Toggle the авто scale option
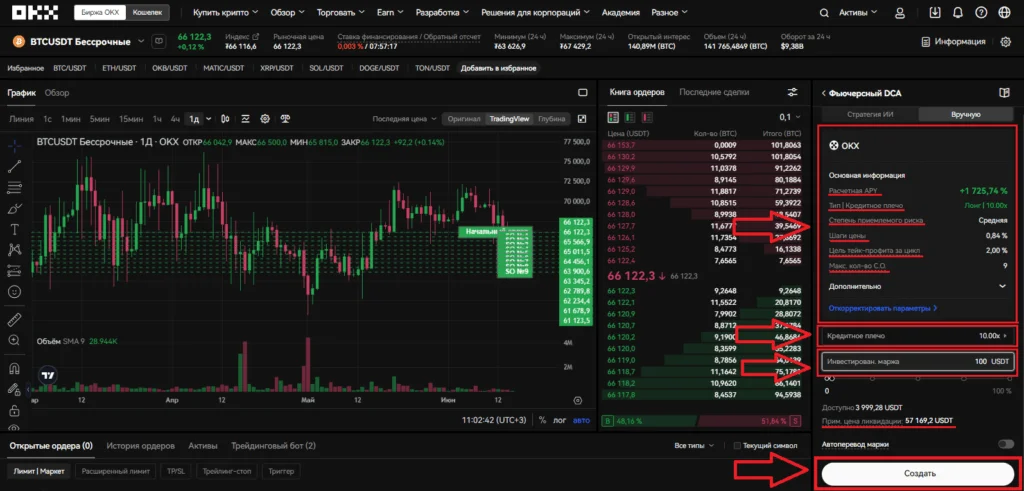The height and width of the screenshot is (491, 1024). coord(581,420)
